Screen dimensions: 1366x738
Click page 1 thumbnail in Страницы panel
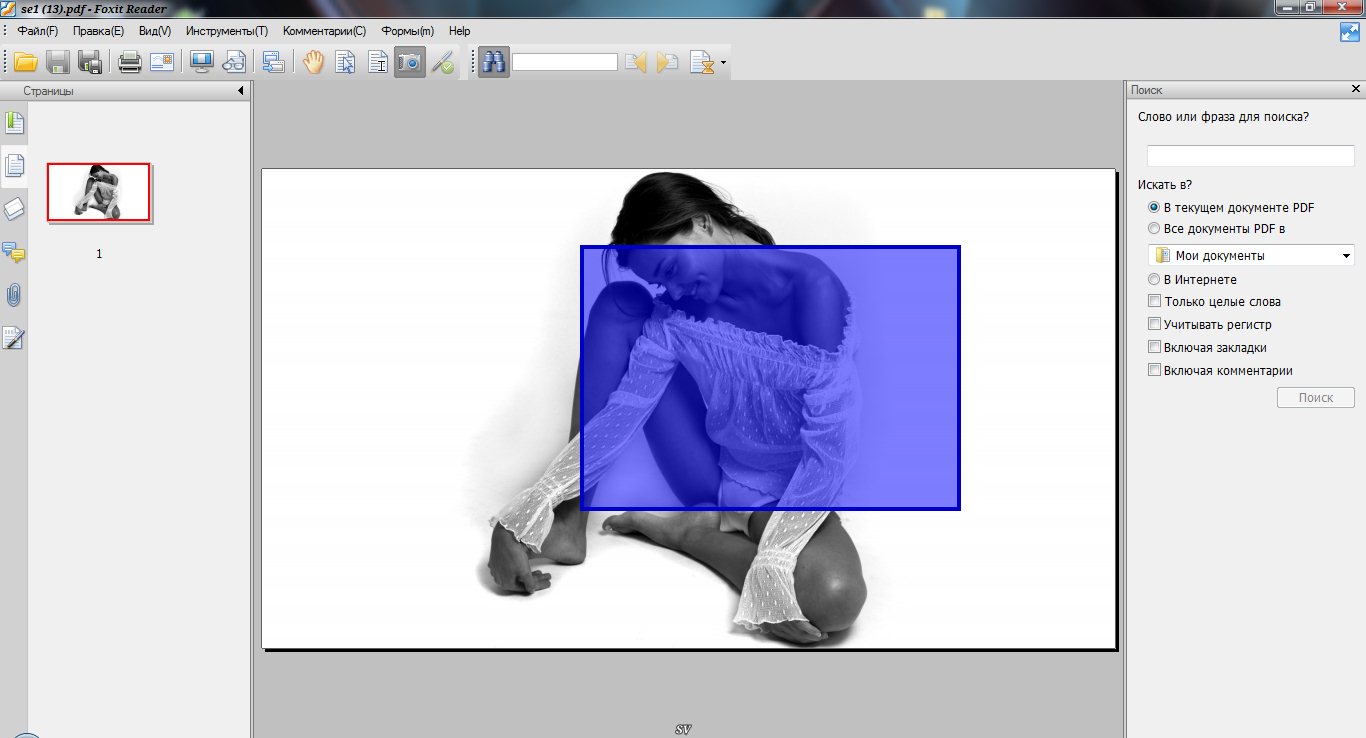(99, 192)
